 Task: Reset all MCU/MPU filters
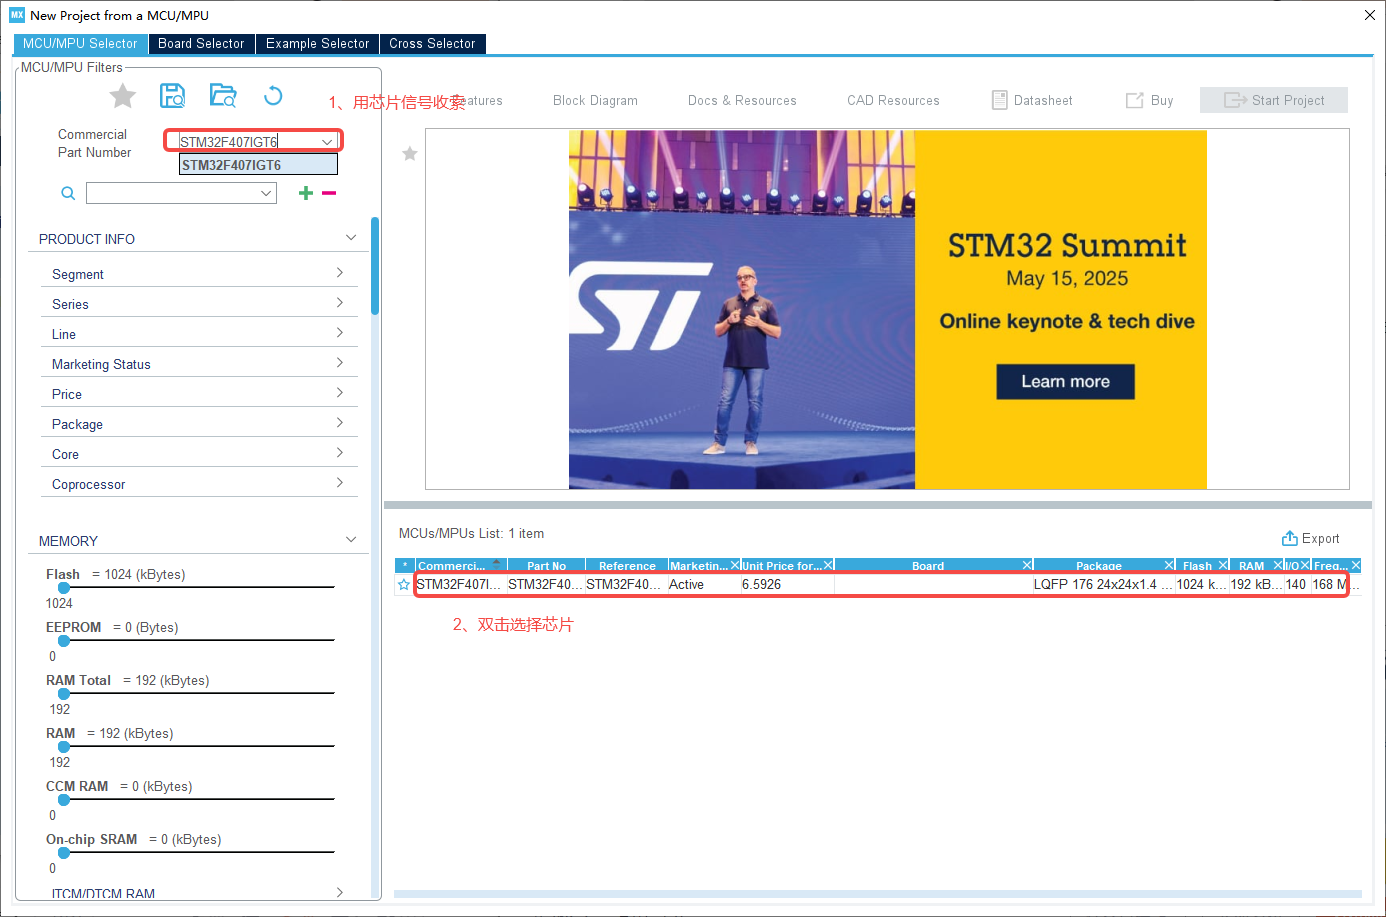pos(271,95)
